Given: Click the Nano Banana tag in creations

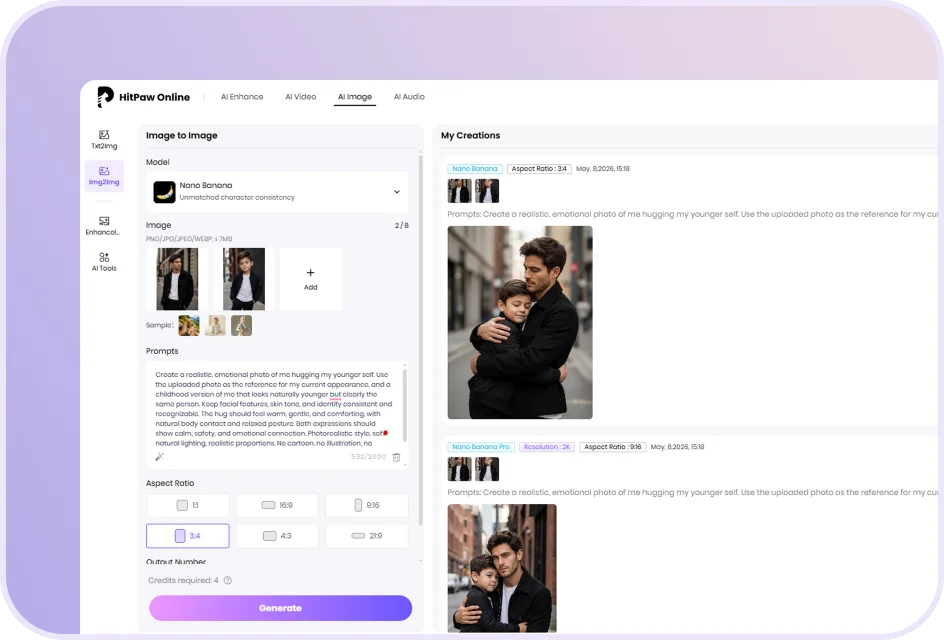Looking at the screenshot, I should [475, 169].
